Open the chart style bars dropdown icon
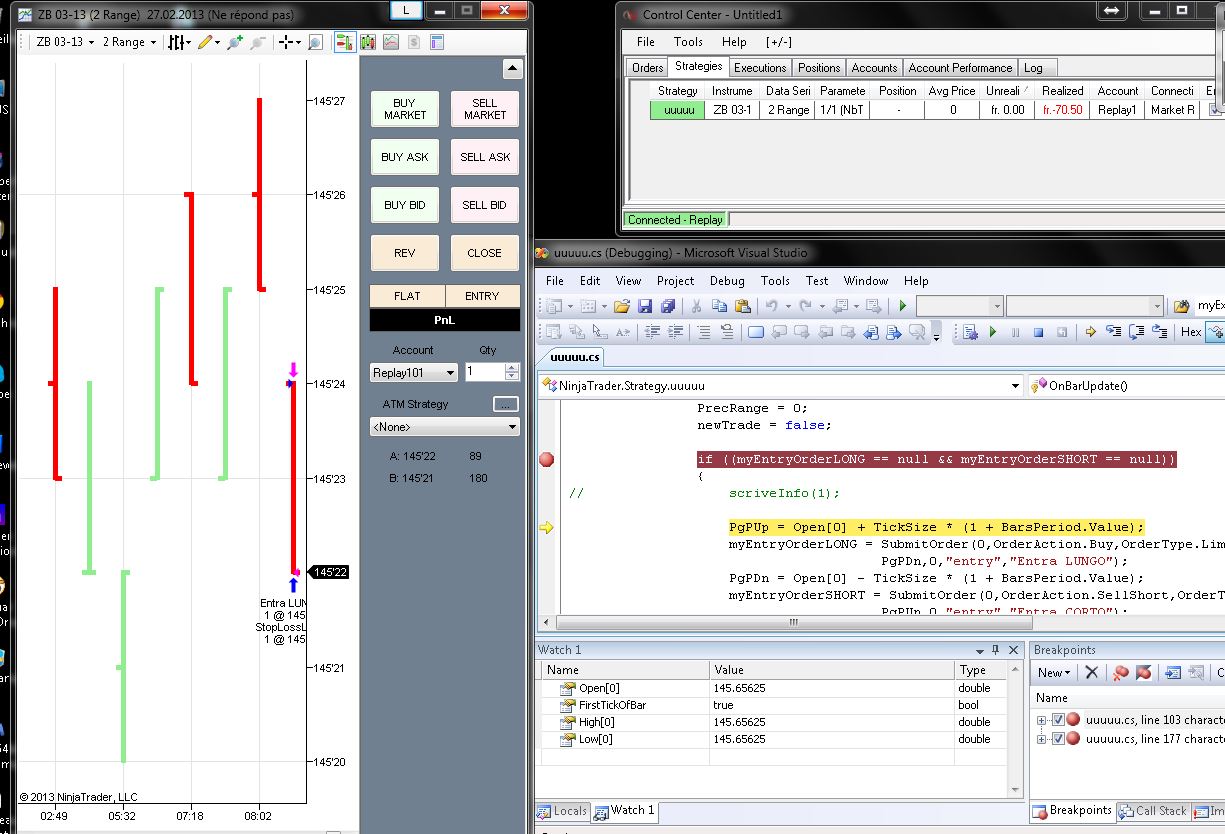Screen dimensions: 1225x834 pyautogui.click(x=178, y=42)
